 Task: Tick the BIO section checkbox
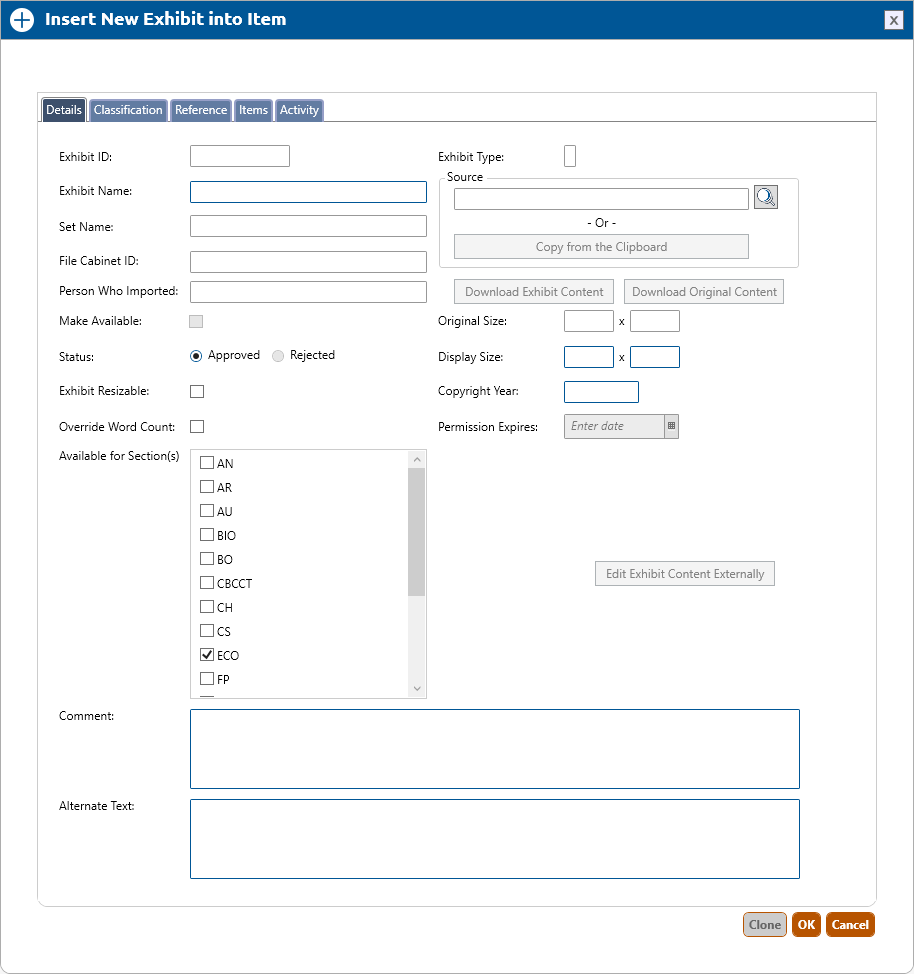point(207,536)
